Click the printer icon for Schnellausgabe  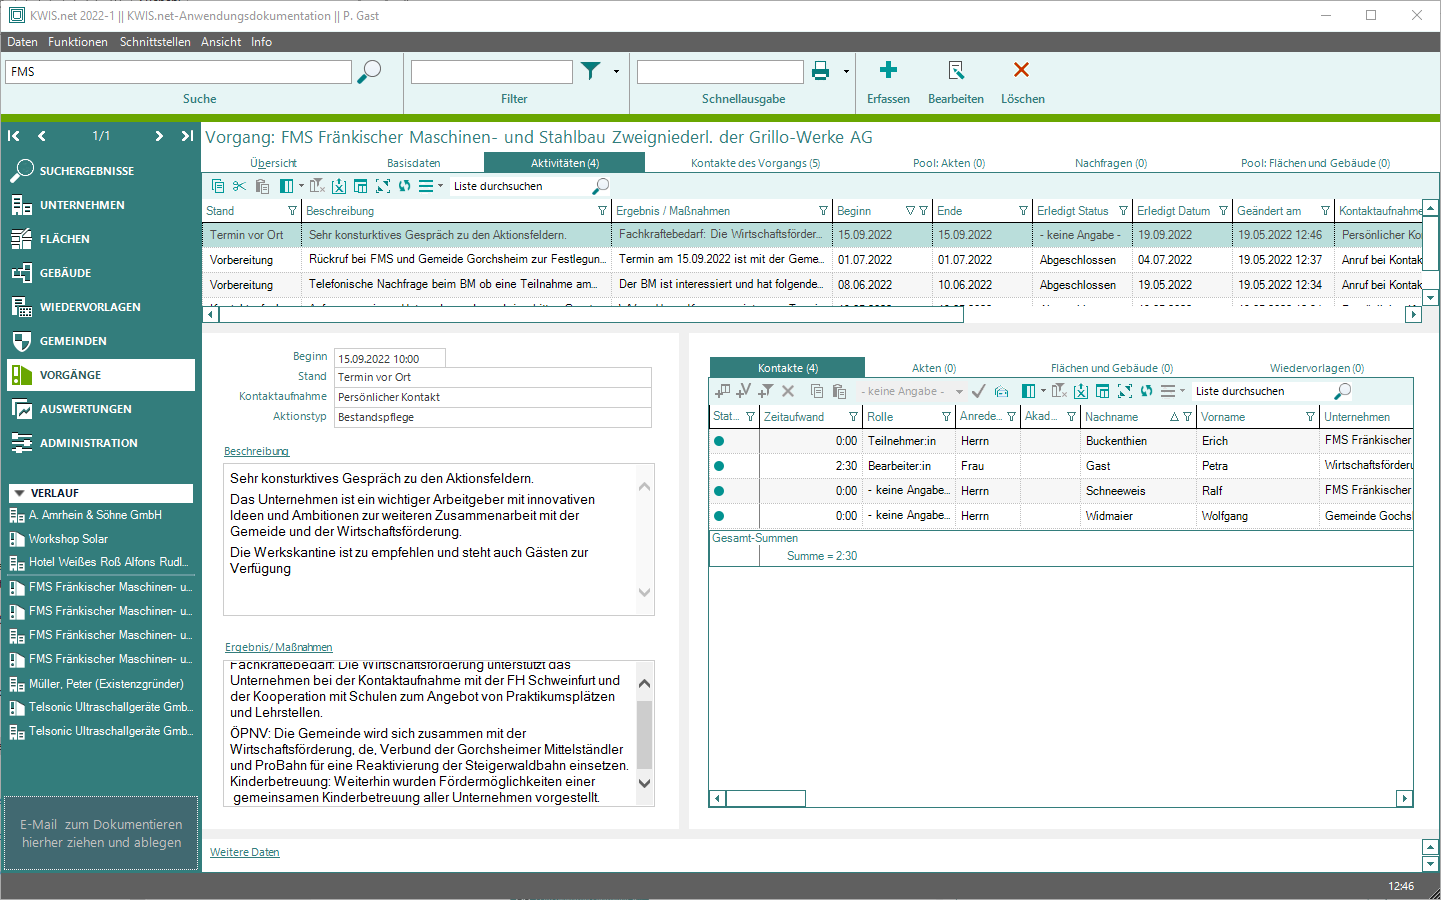click(821, 71)
